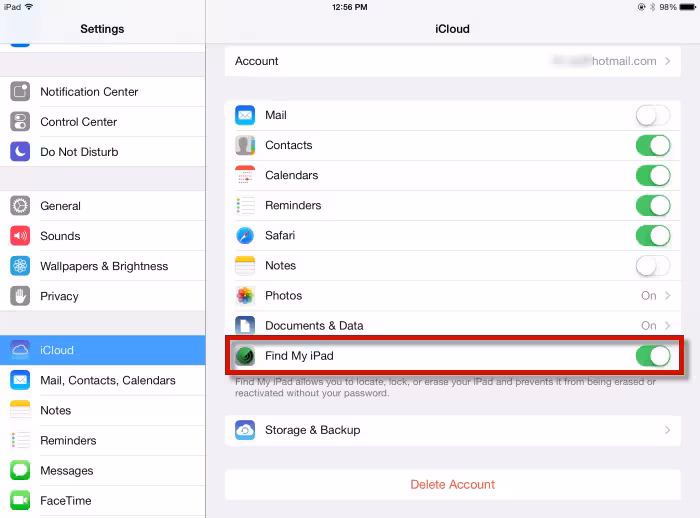Tap the Calendars icon in iCloud list

(x=245, y=175)
